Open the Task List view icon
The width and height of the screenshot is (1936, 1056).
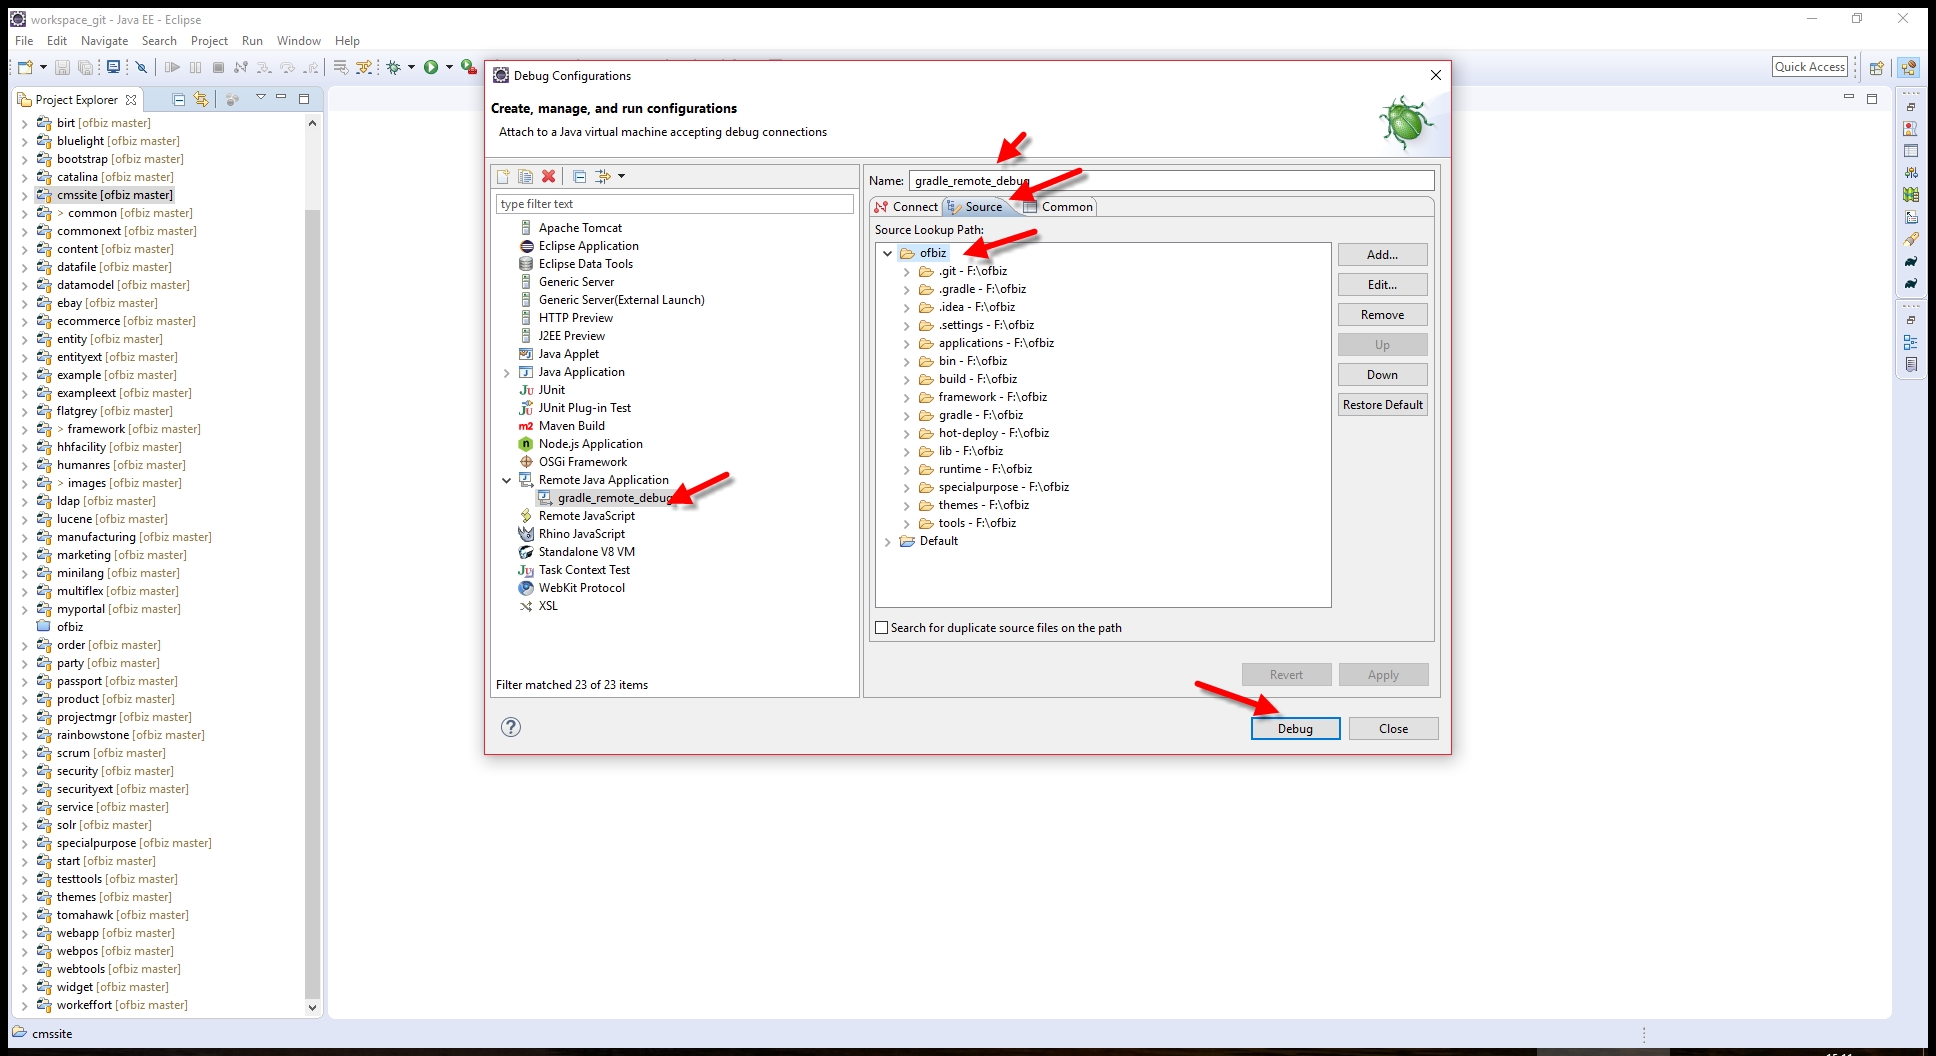tap(1911, 364)
